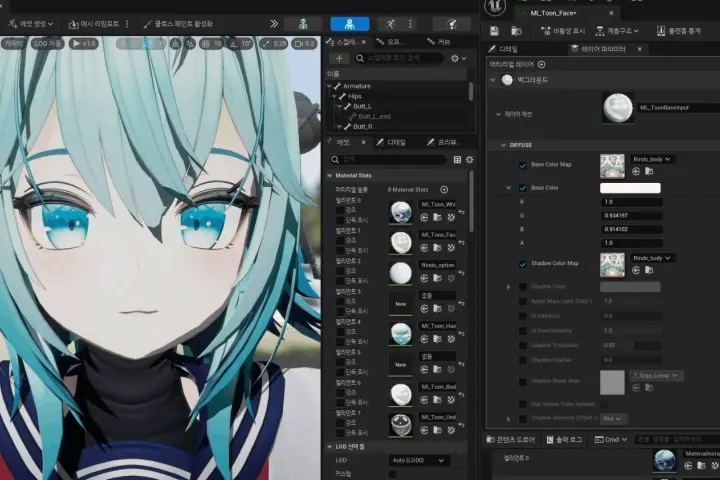Browse to MI_Toon_Whi asset in Content Browser
Viewport: 720px width, 480px height.
(x=437, y=217)
